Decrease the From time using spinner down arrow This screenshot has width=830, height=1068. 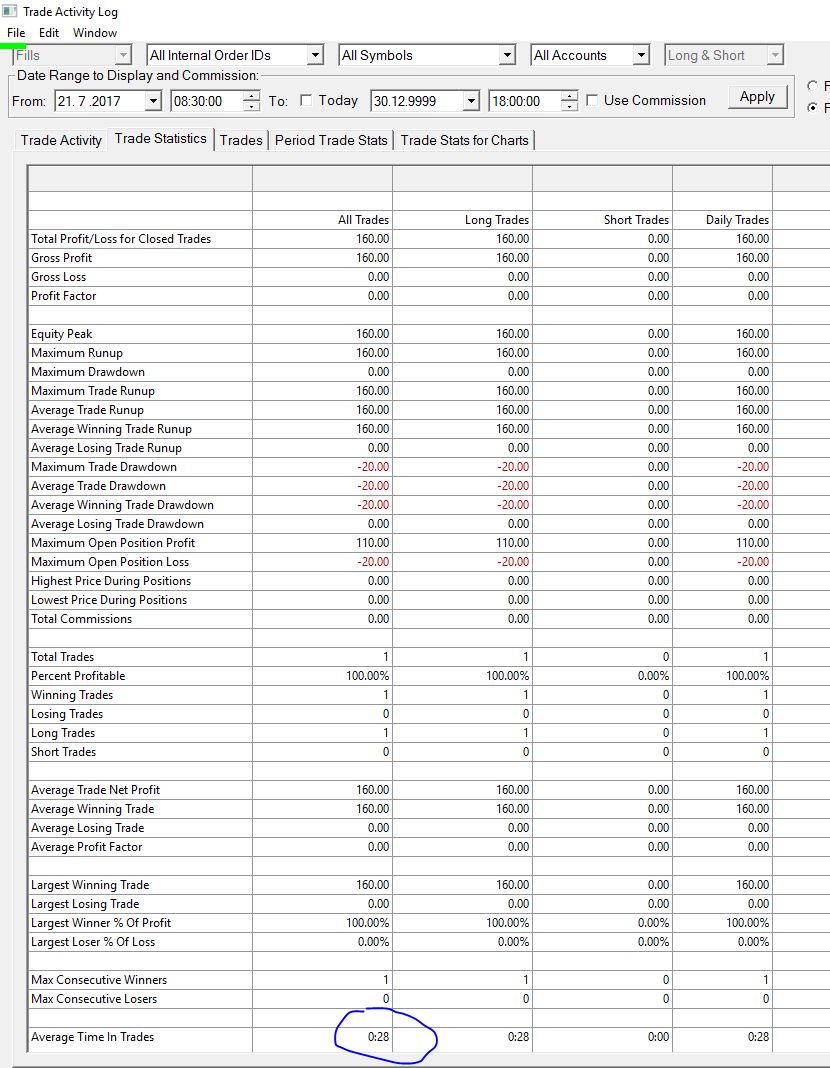pos(251,106)
